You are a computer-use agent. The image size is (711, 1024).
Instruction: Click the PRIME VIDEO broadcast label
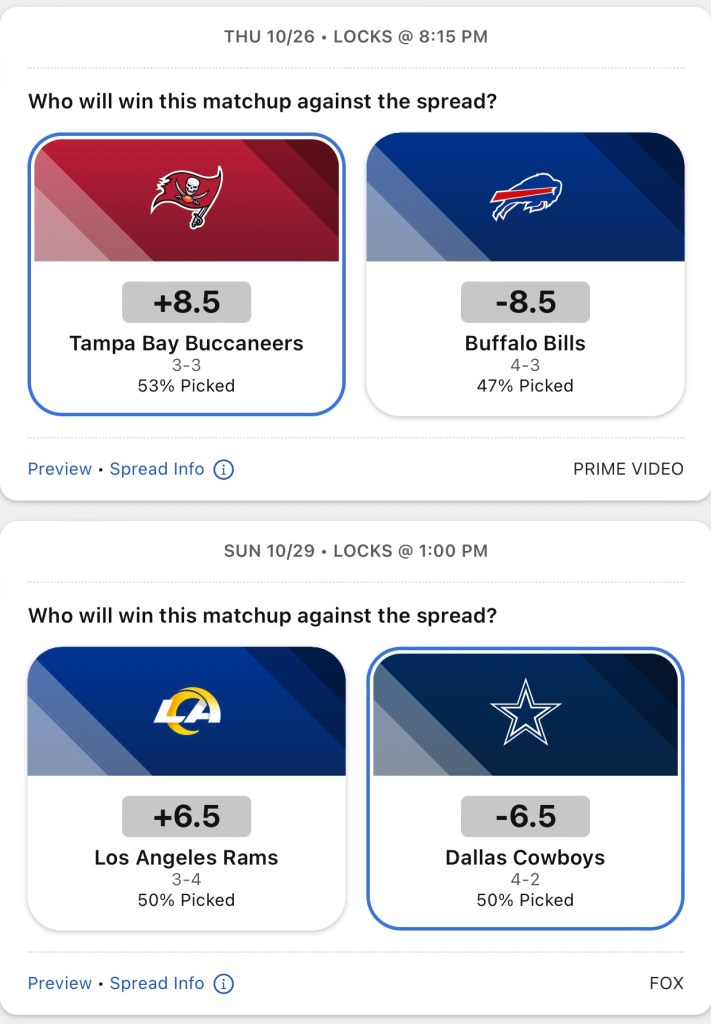tap(628, 469)
